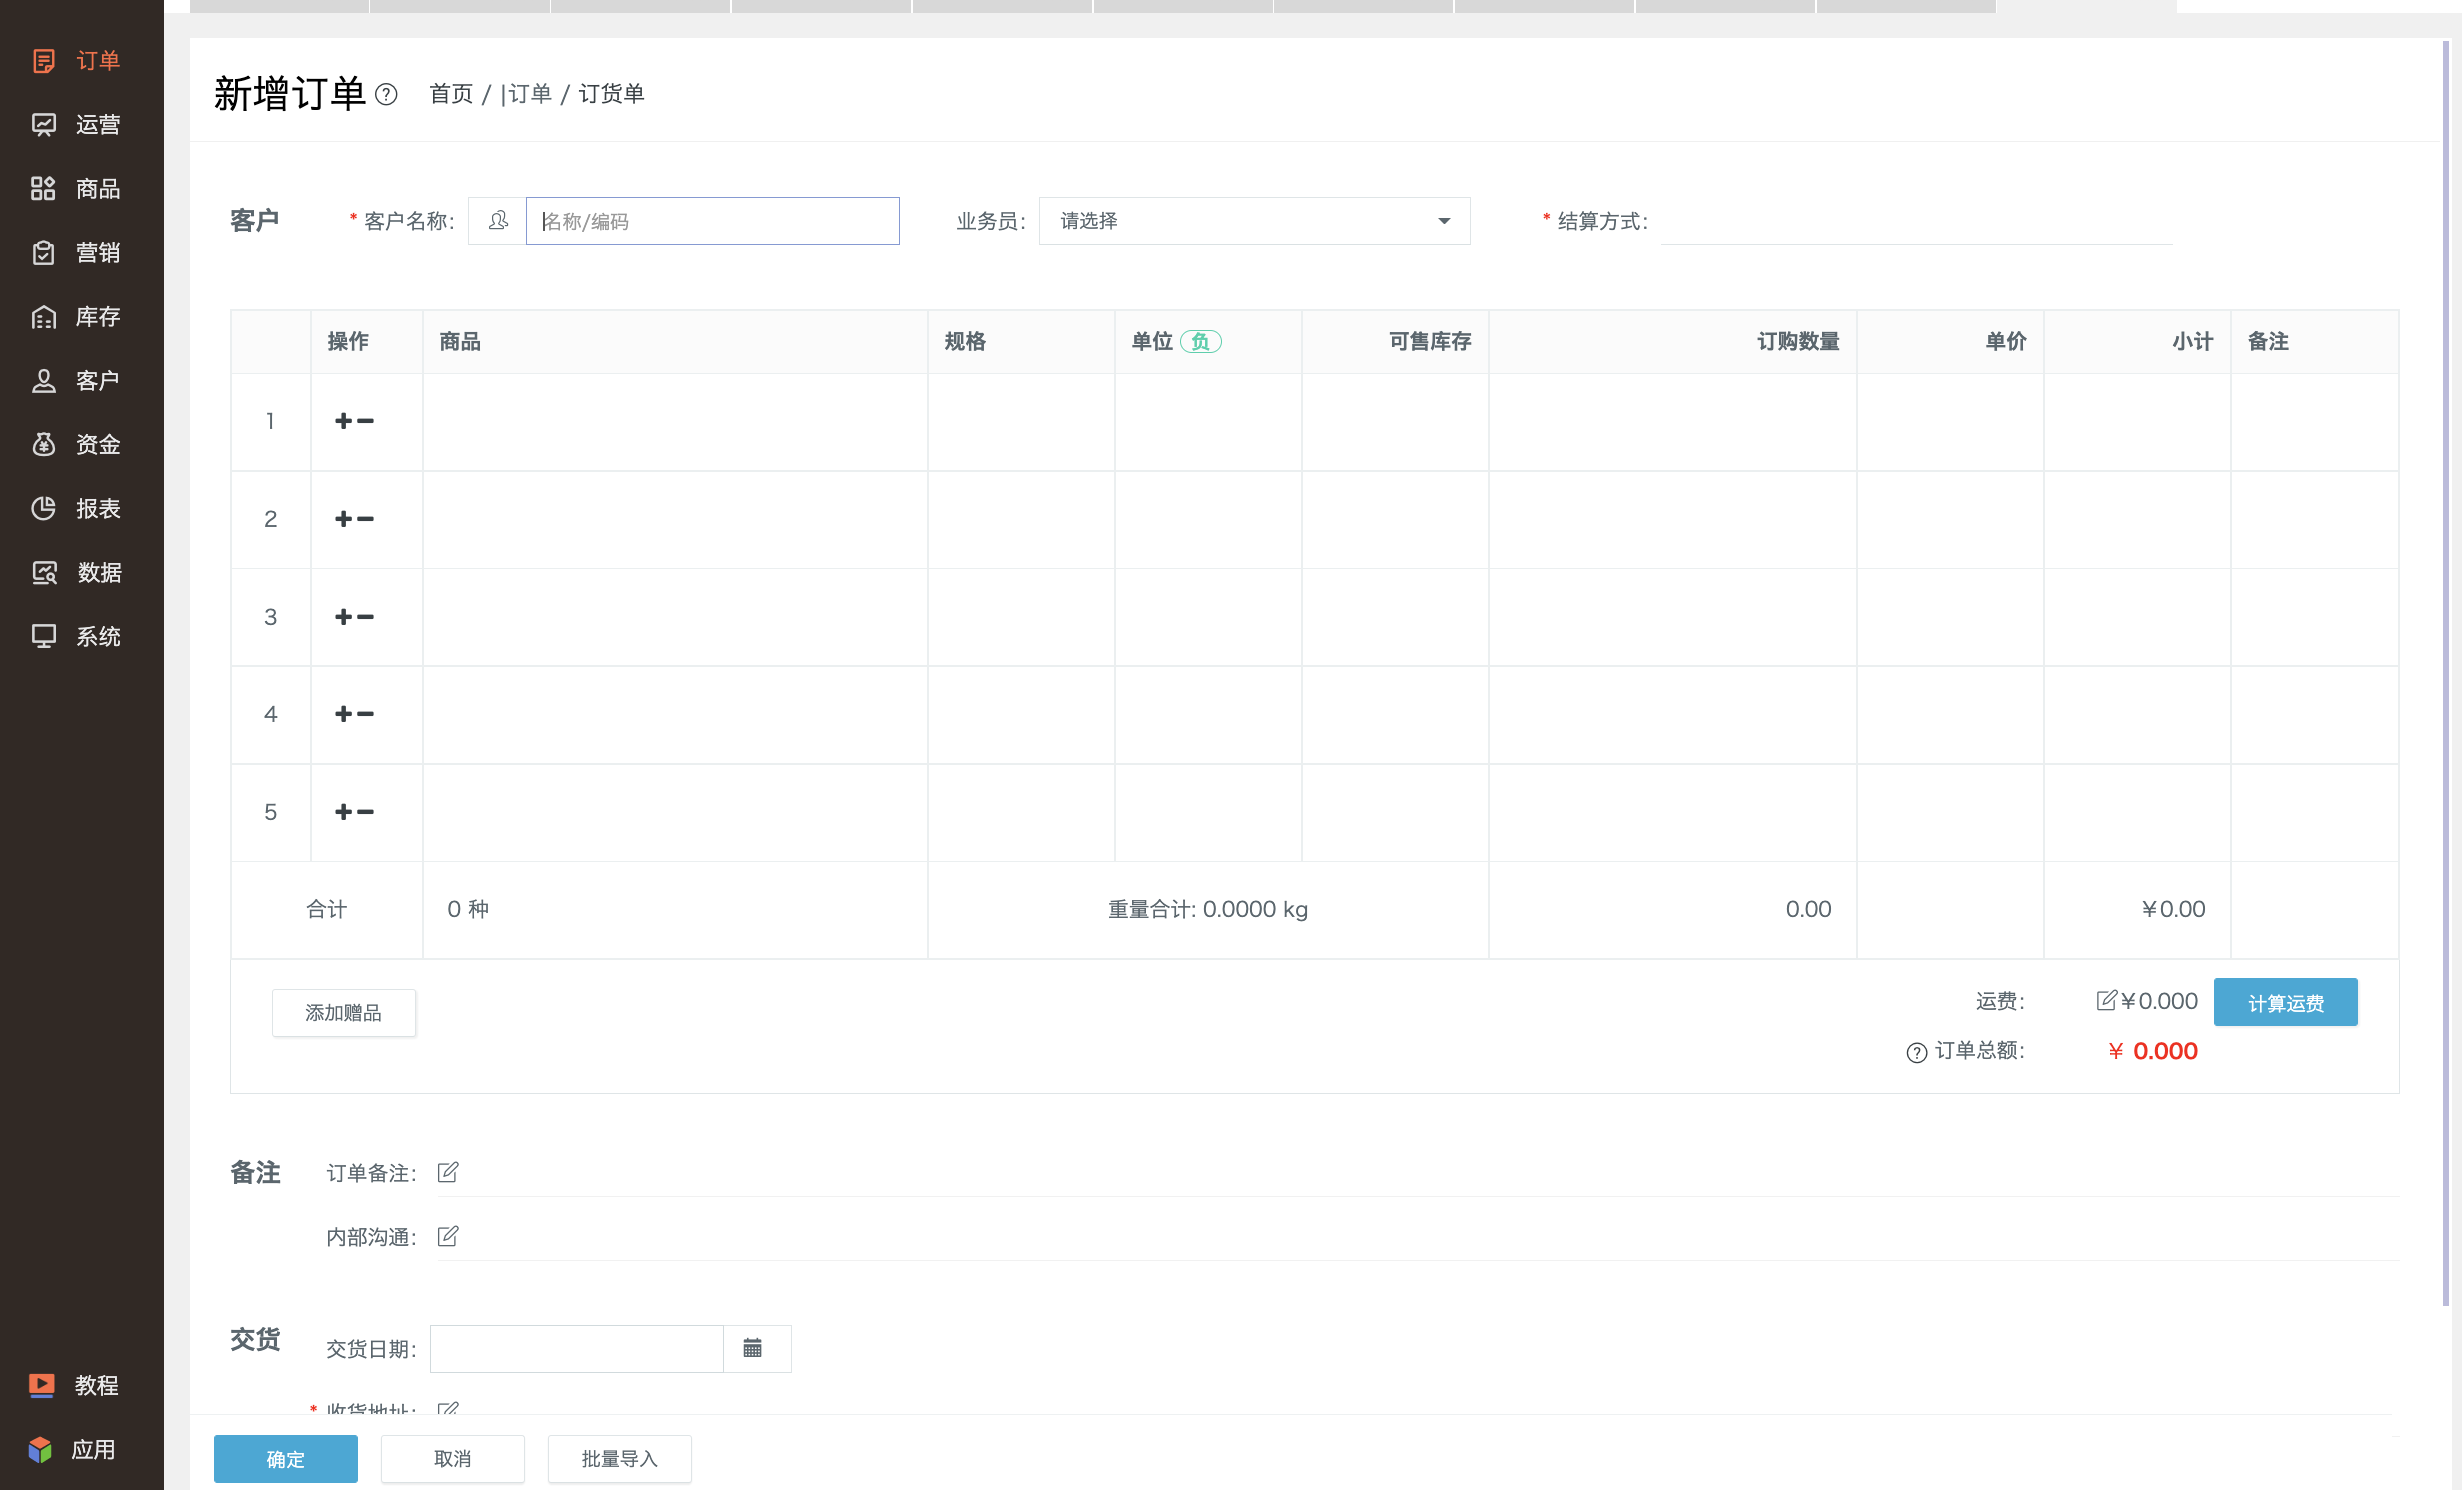Click the 批量导入 button
This screenshot has height=1490, width=2462.
pos(620,1459)
